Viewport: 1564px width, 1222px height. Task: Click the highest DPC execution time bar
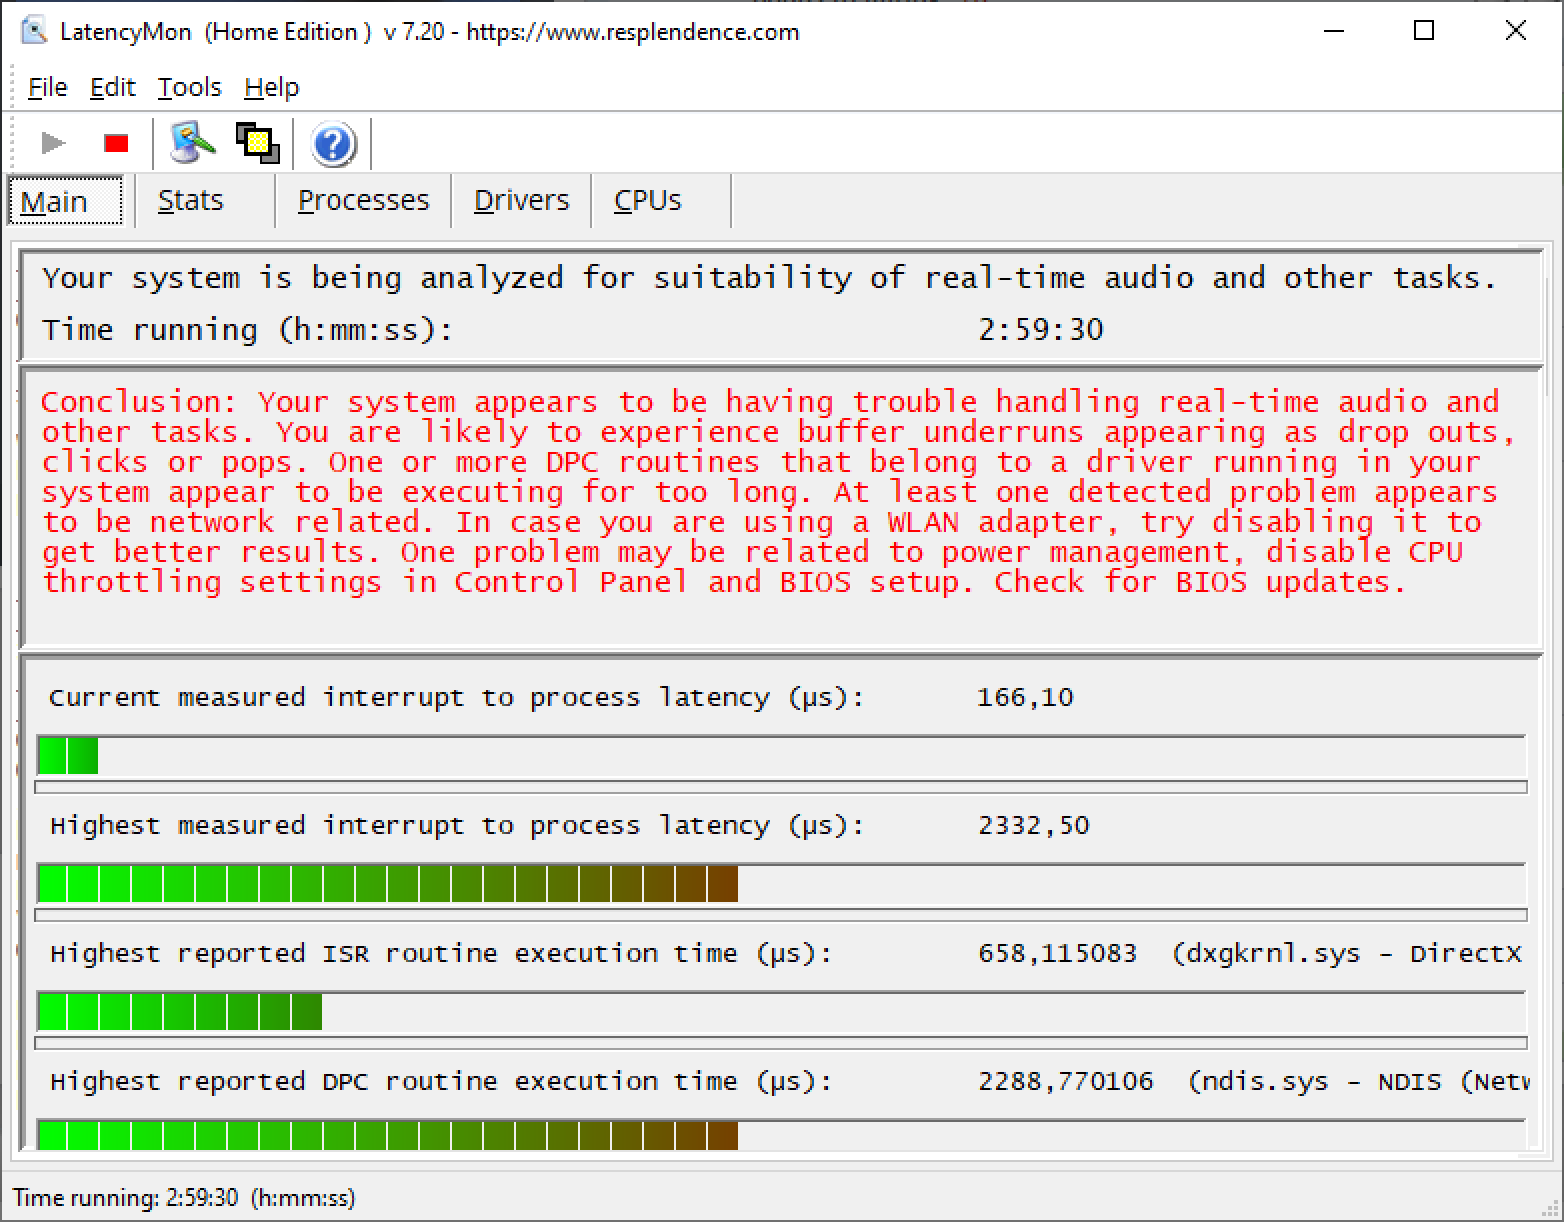click(781, 1135)
